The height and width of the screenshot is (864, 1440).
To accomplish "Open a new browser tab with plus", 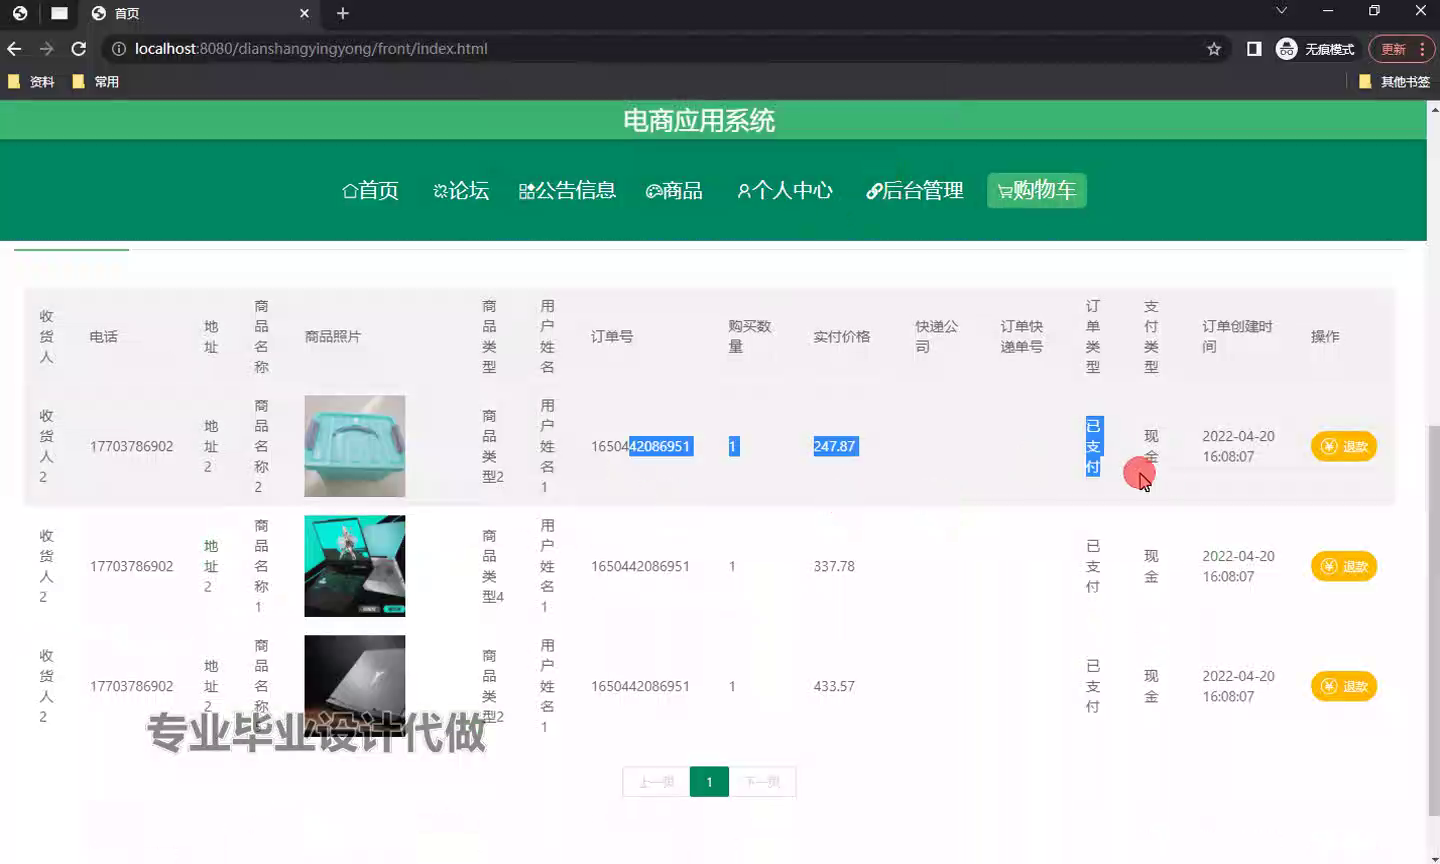I will [342, 13].
